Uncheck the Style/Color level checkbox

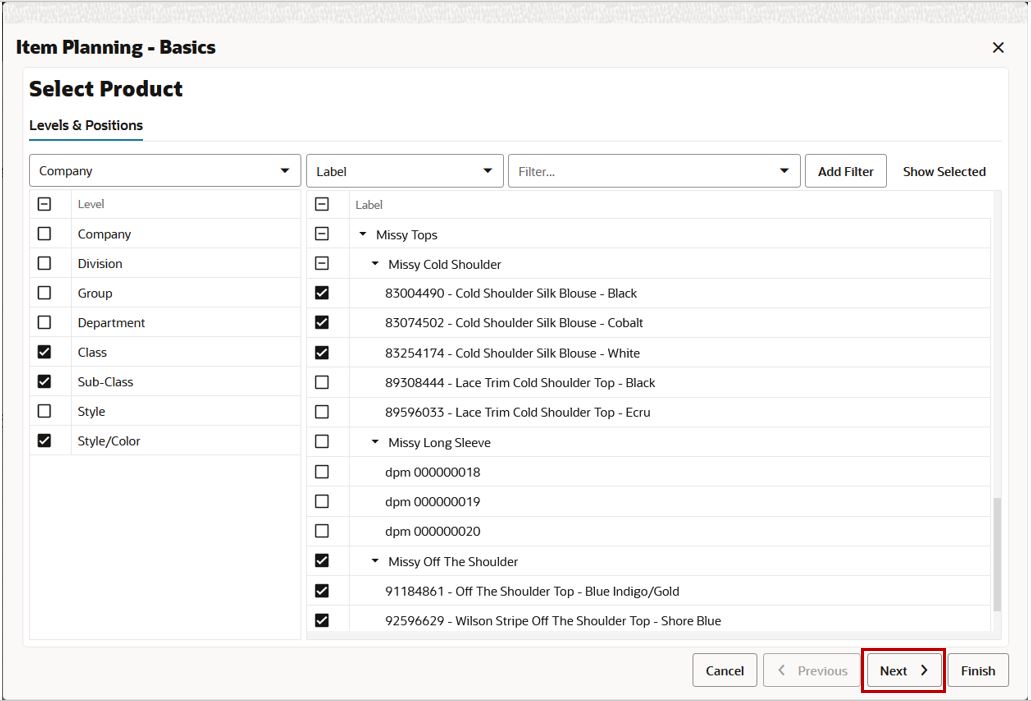(44, 441)
